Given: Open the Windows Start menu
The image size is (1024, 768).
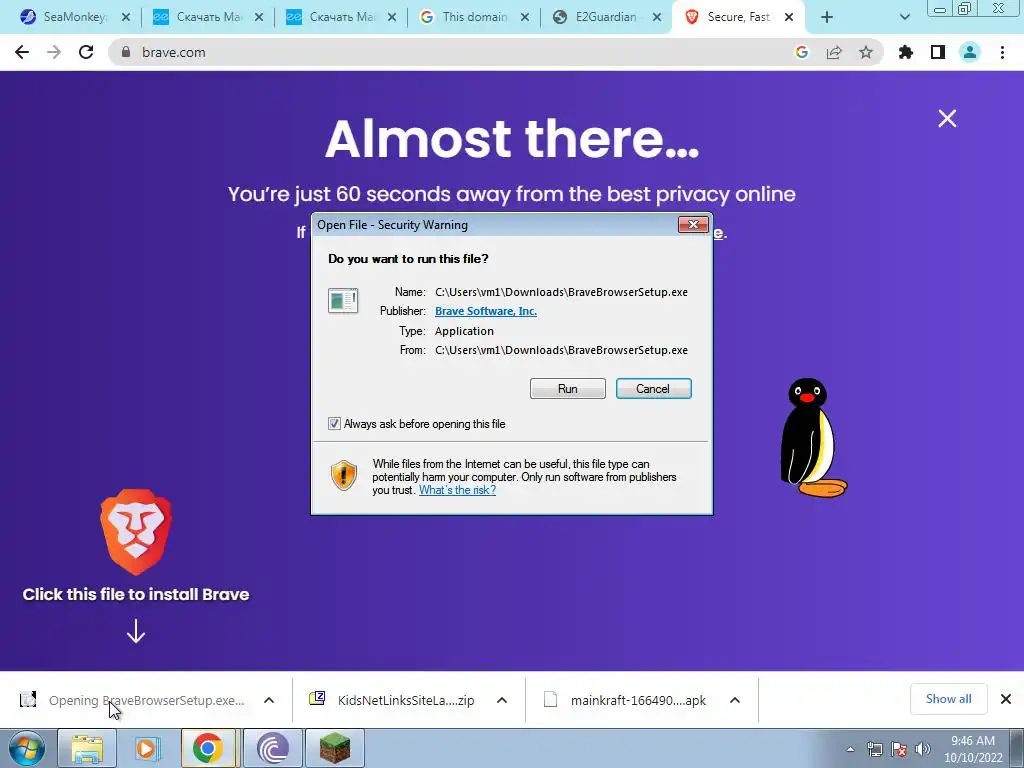Looking at the screenshot, I should (27, 748).
